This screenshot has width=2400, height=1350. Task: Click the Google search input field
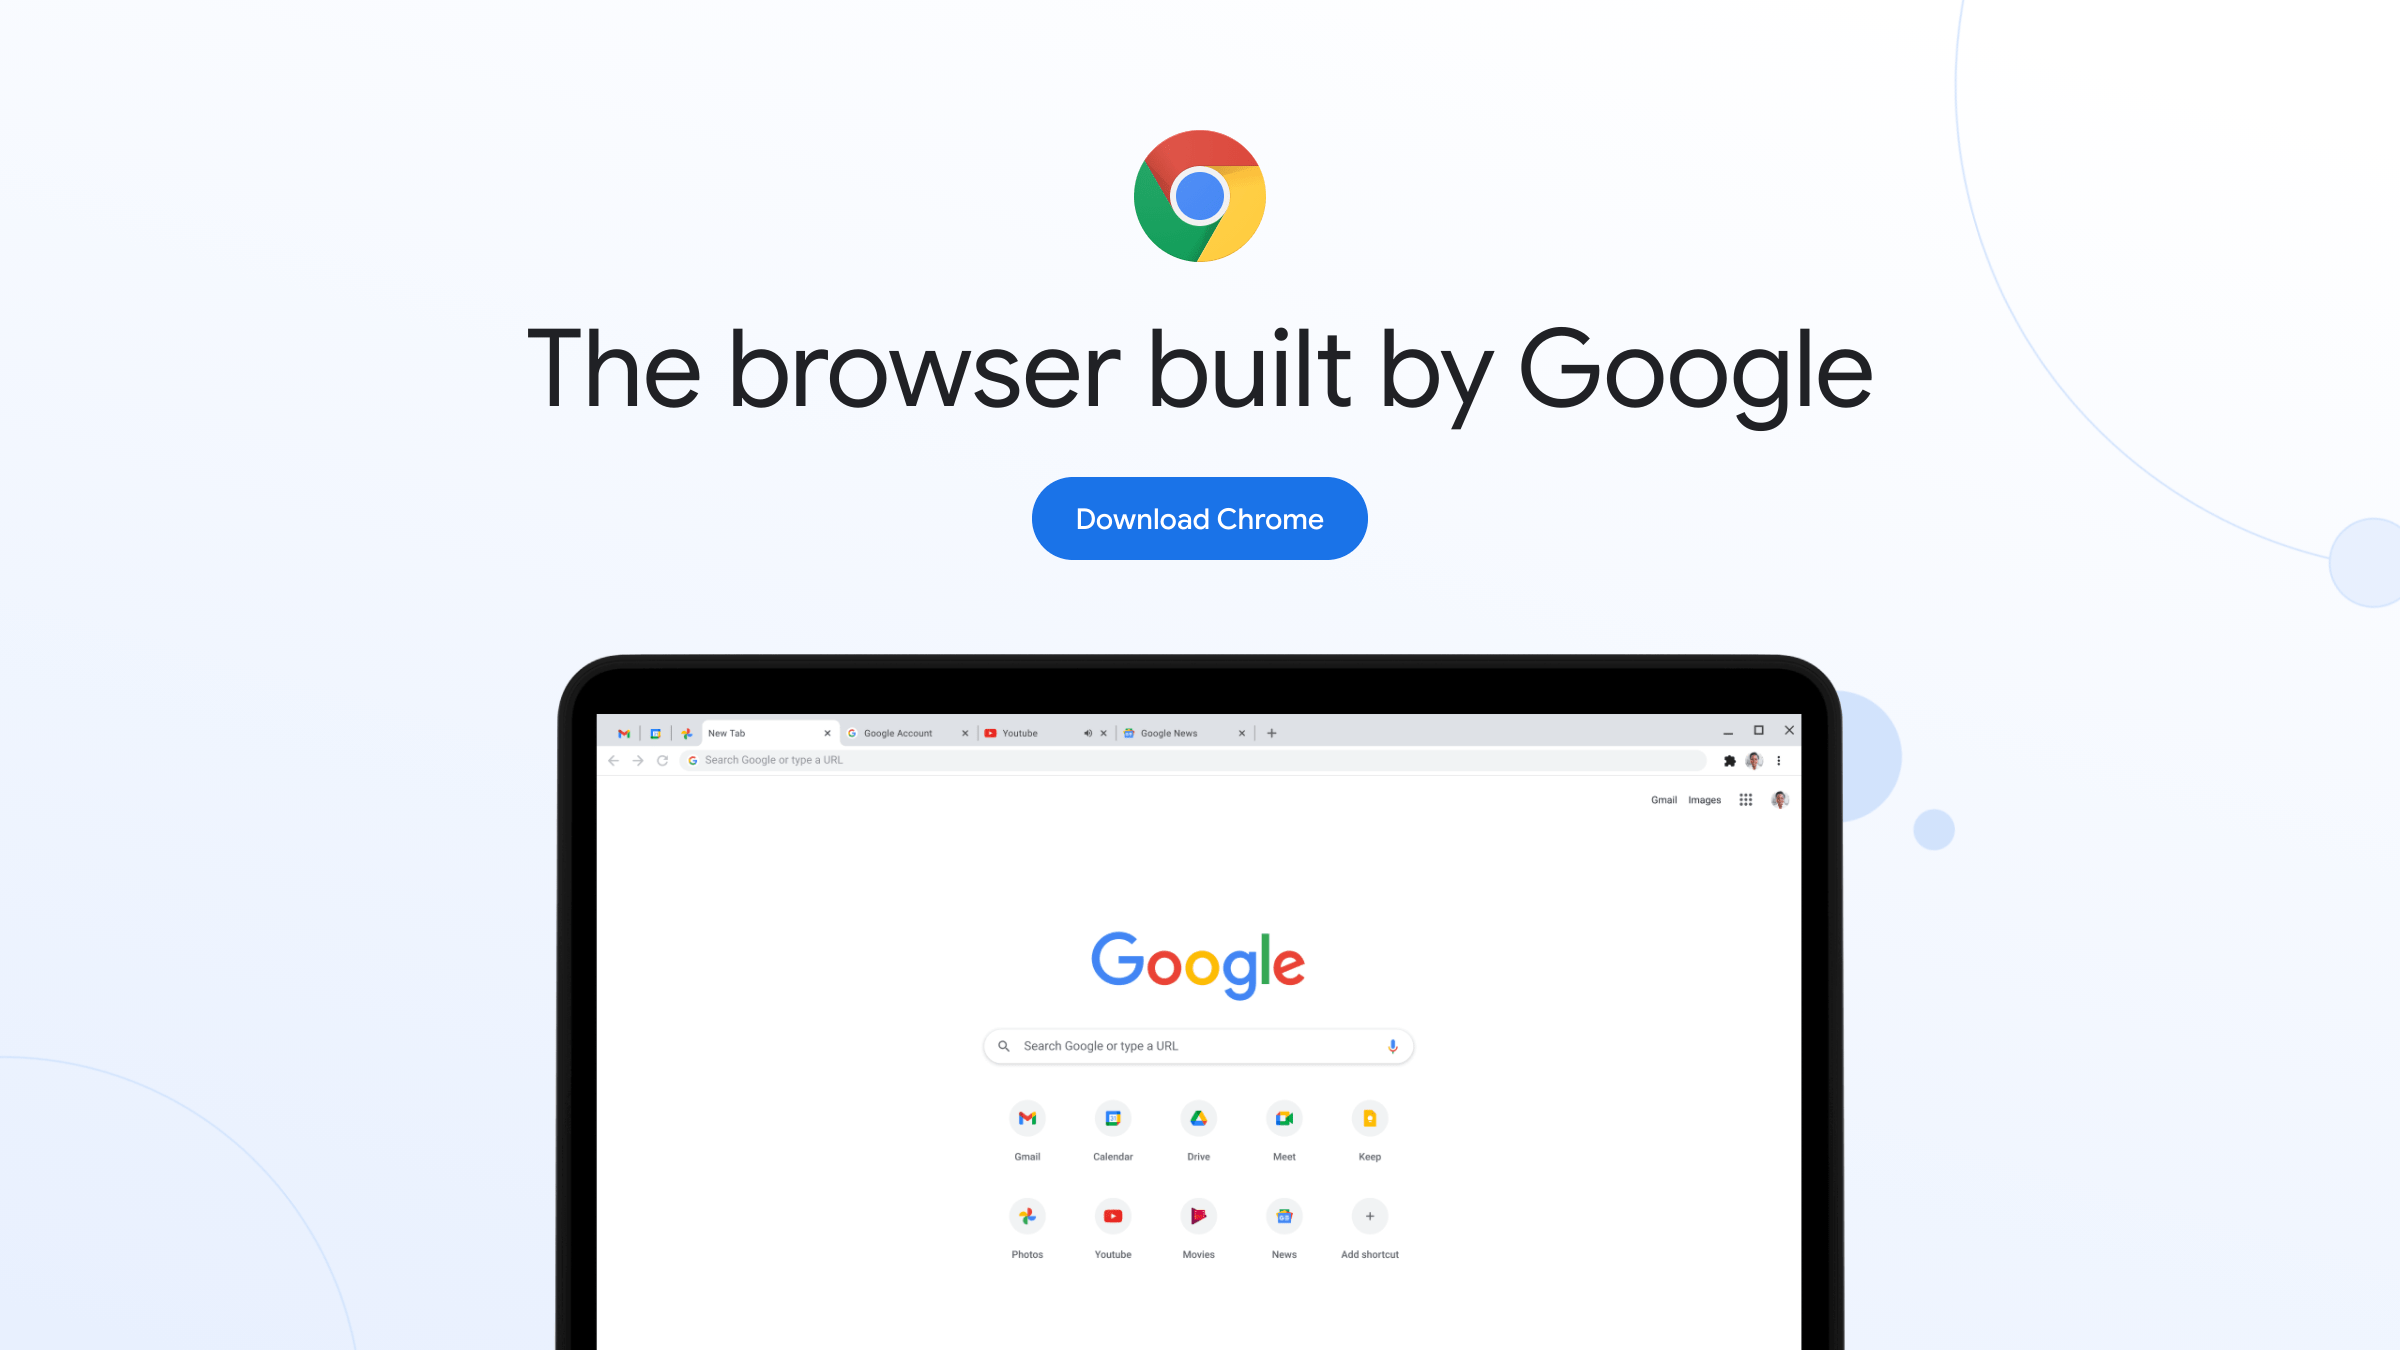[x=1198, y=1045]
